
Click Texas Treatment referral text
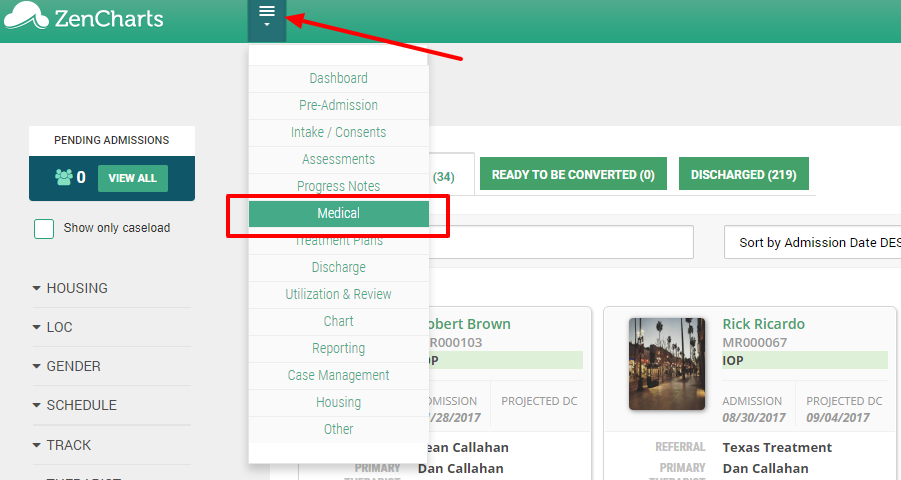[x=777, y=447]
